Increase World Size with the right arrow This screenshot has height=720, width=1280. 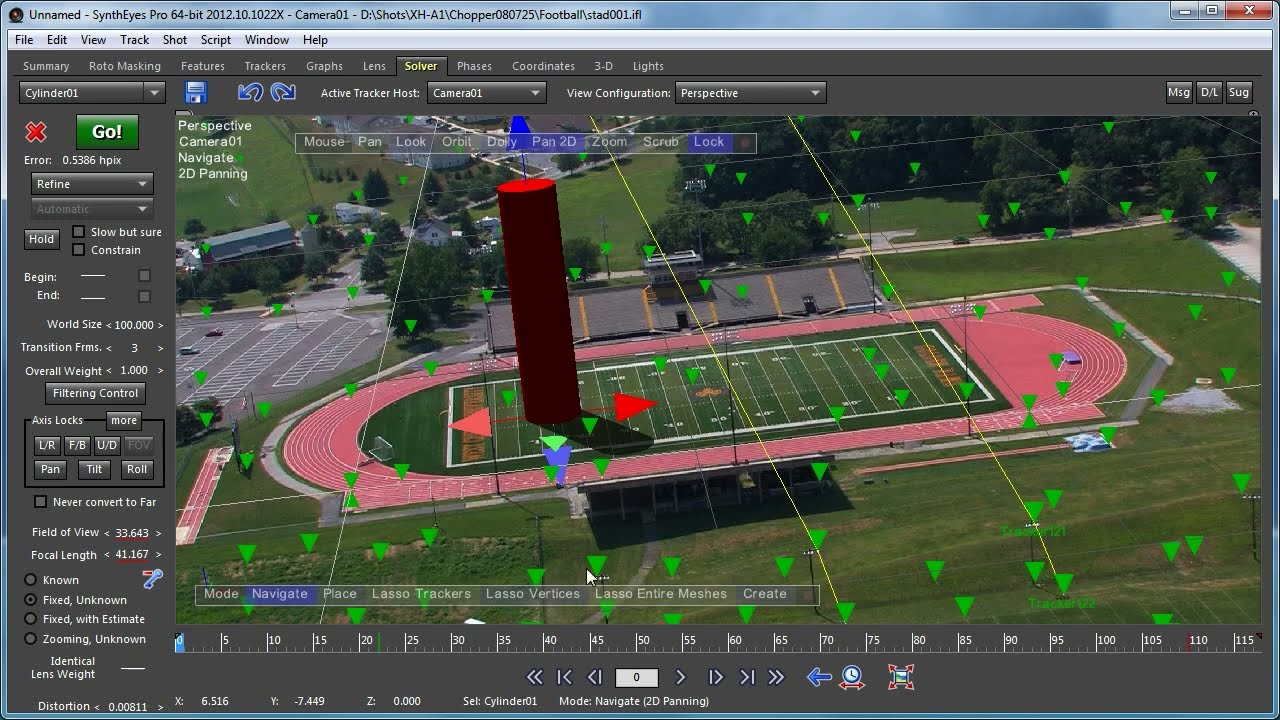[x=160, y=325]
